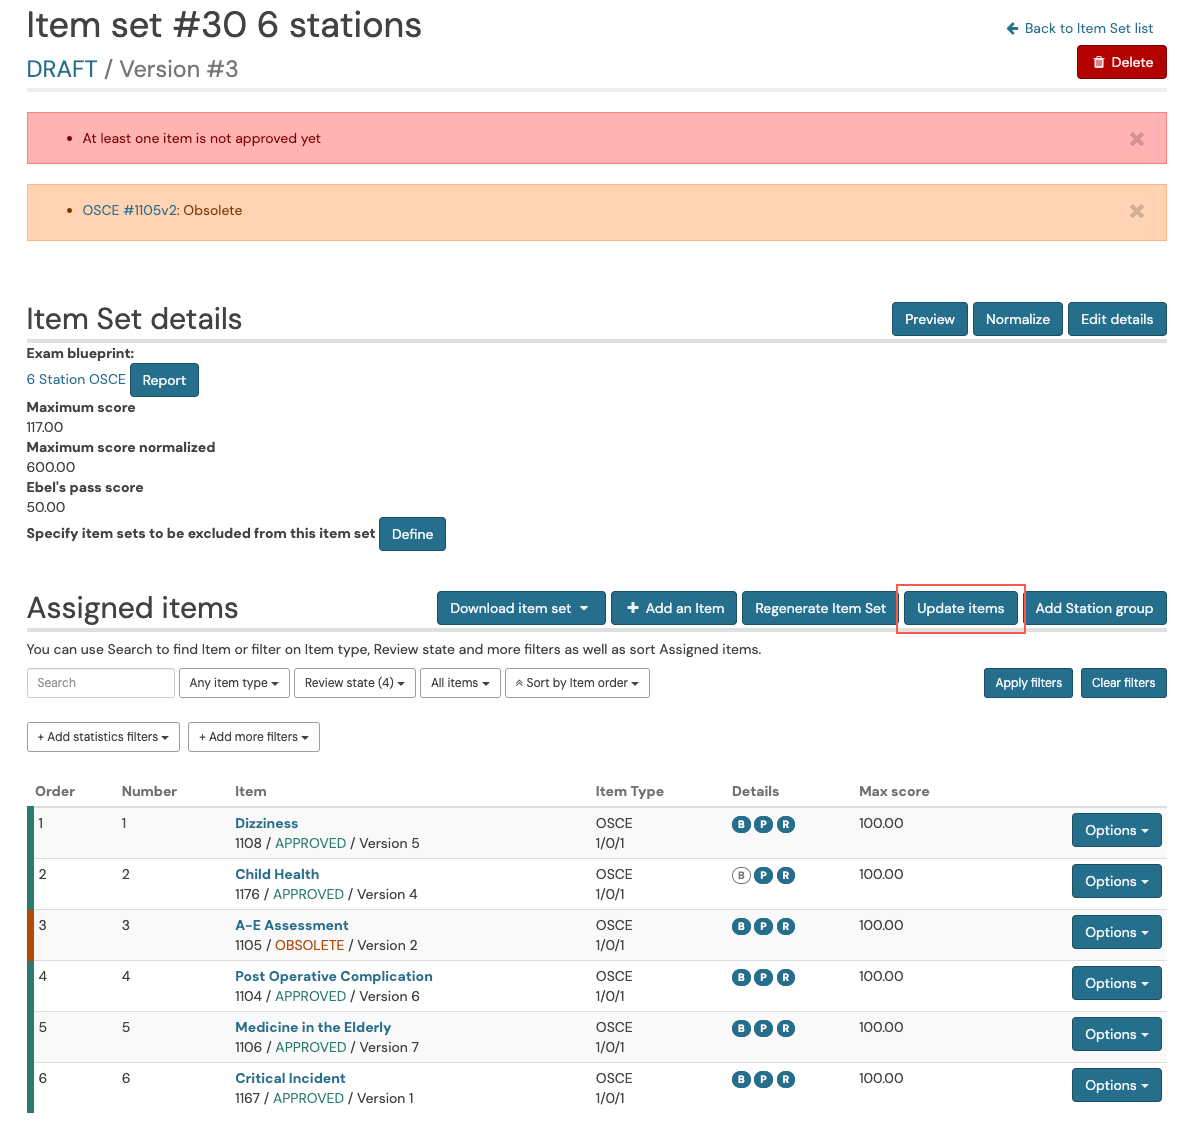1193x1124 pixels.
Task: Go back to Item Set list
Action: pos(1080,28)
